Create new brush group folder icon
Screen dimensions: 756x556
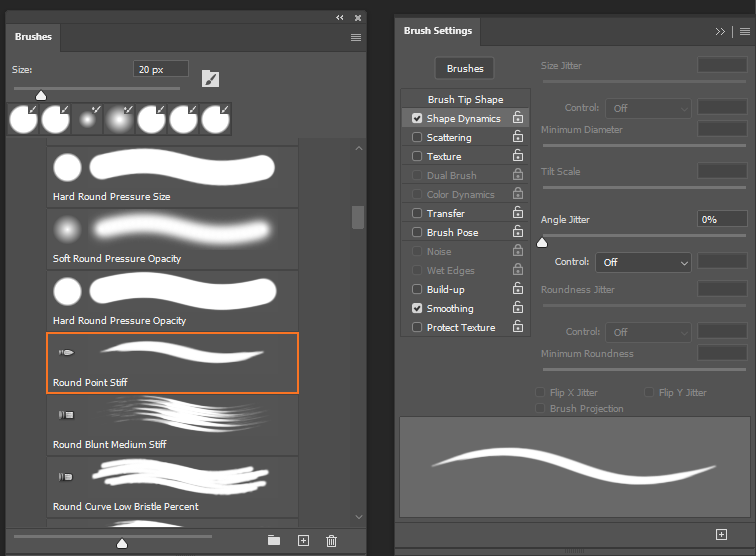[274, 540]
